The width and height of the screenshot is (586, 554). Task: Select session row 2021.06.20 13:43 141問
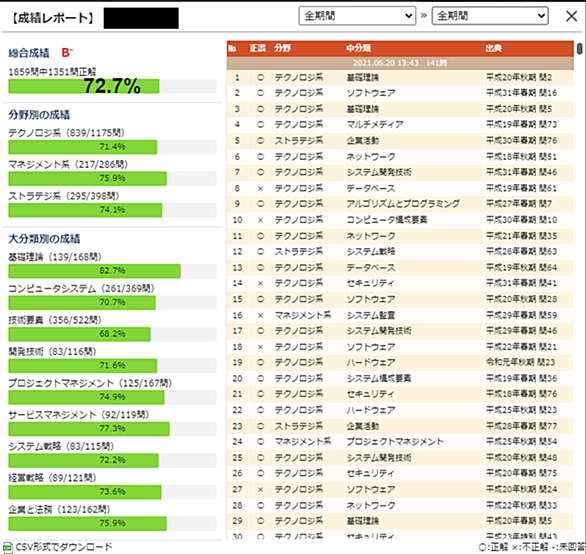400,63
